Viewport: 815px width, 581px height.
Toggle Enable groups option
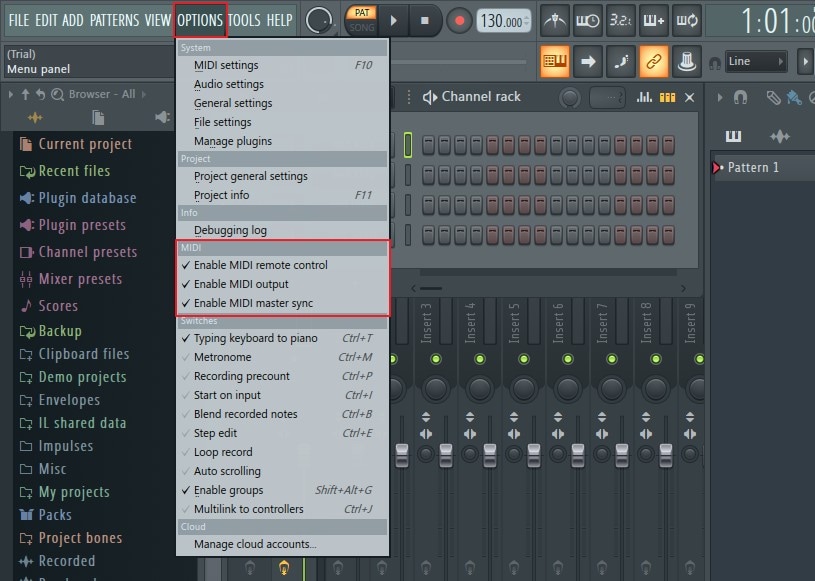[283, 490]
